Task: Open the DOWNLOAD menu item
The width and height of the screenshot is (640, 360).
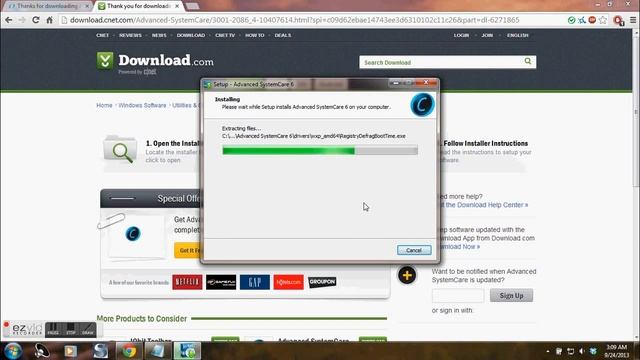Action: (x=191, y=36)
